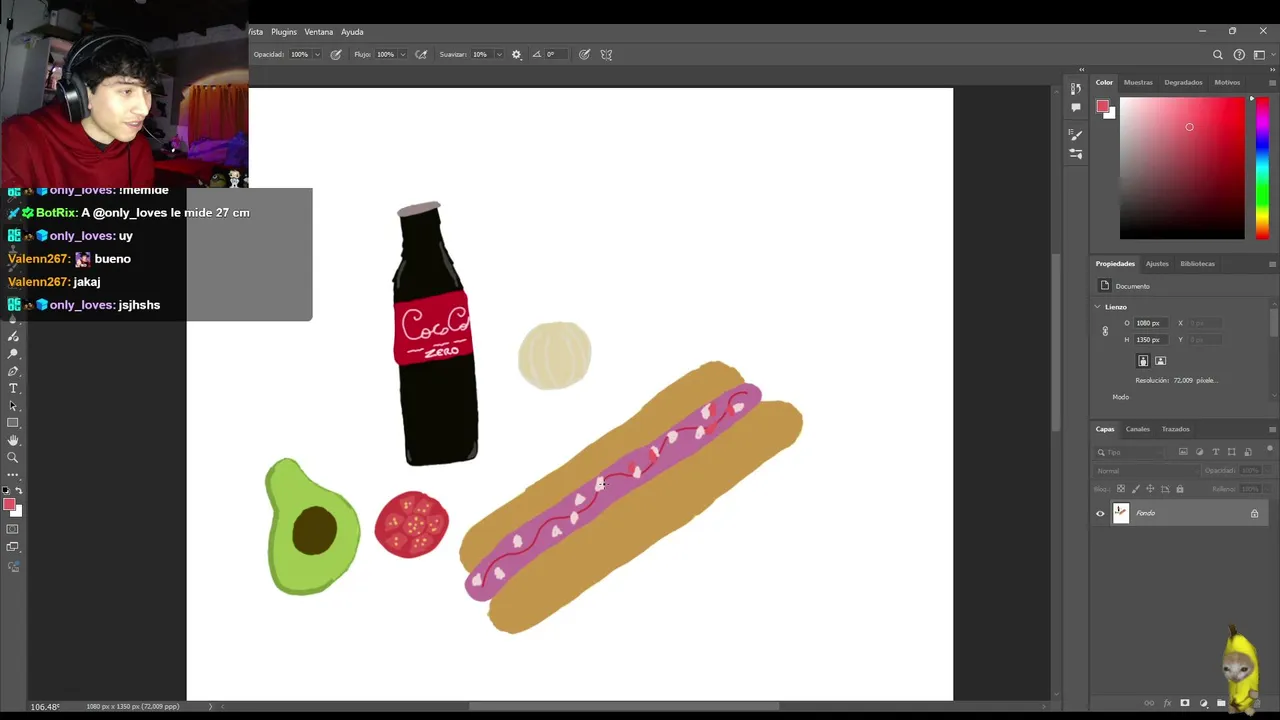The height and width of the screenshot is (720, 1280).
Task: Set canvas to landscape orientation
Action: click(x=1160, y=361)
